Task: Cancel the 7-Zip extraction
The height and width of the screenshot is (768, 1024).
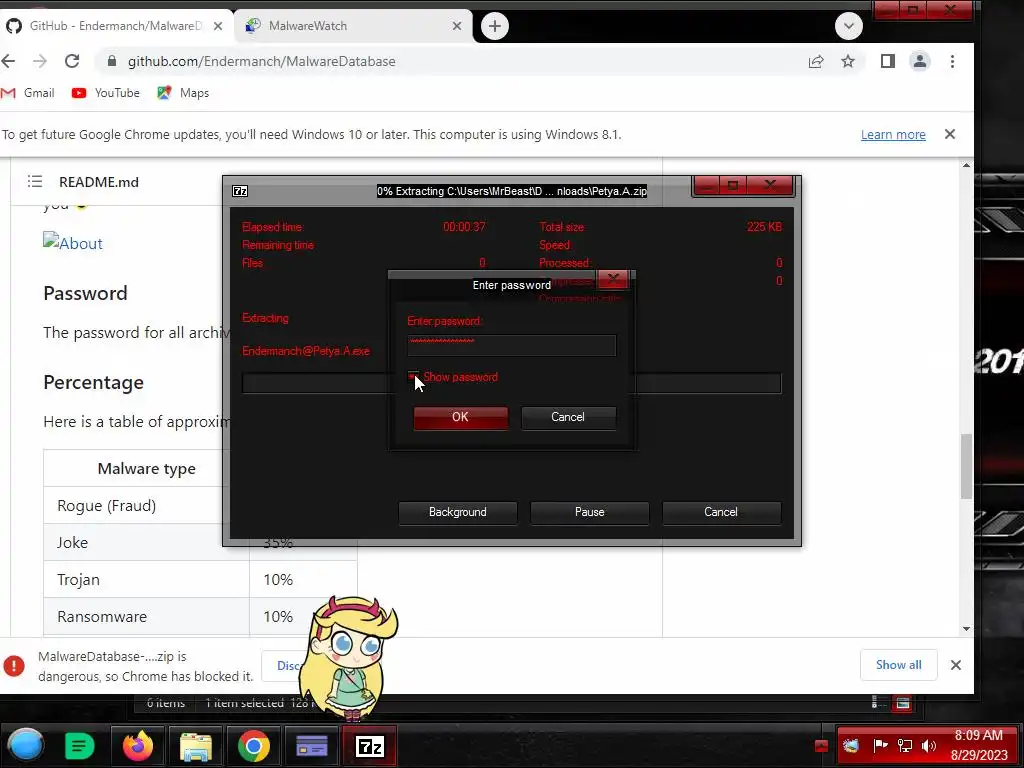Action: coord(721,512)
